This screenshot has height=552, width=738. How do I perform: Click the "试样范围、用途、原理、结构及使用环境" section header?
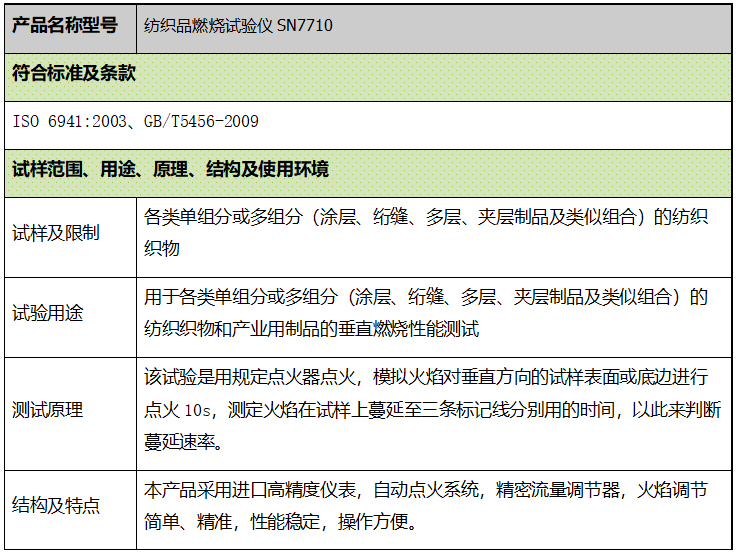tap(170, 169)
